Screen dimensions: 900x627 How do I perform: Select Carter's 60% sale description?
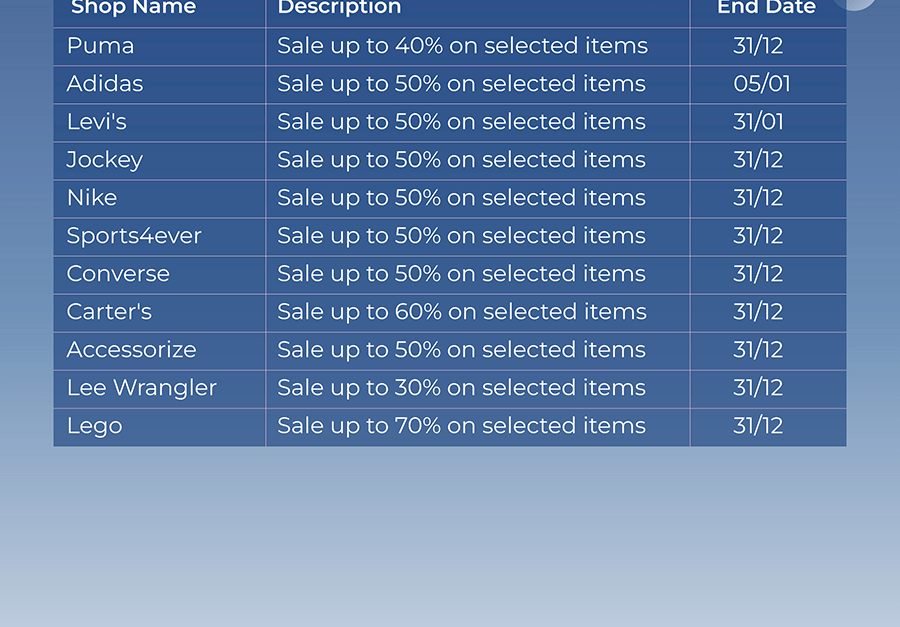point(461,312)
